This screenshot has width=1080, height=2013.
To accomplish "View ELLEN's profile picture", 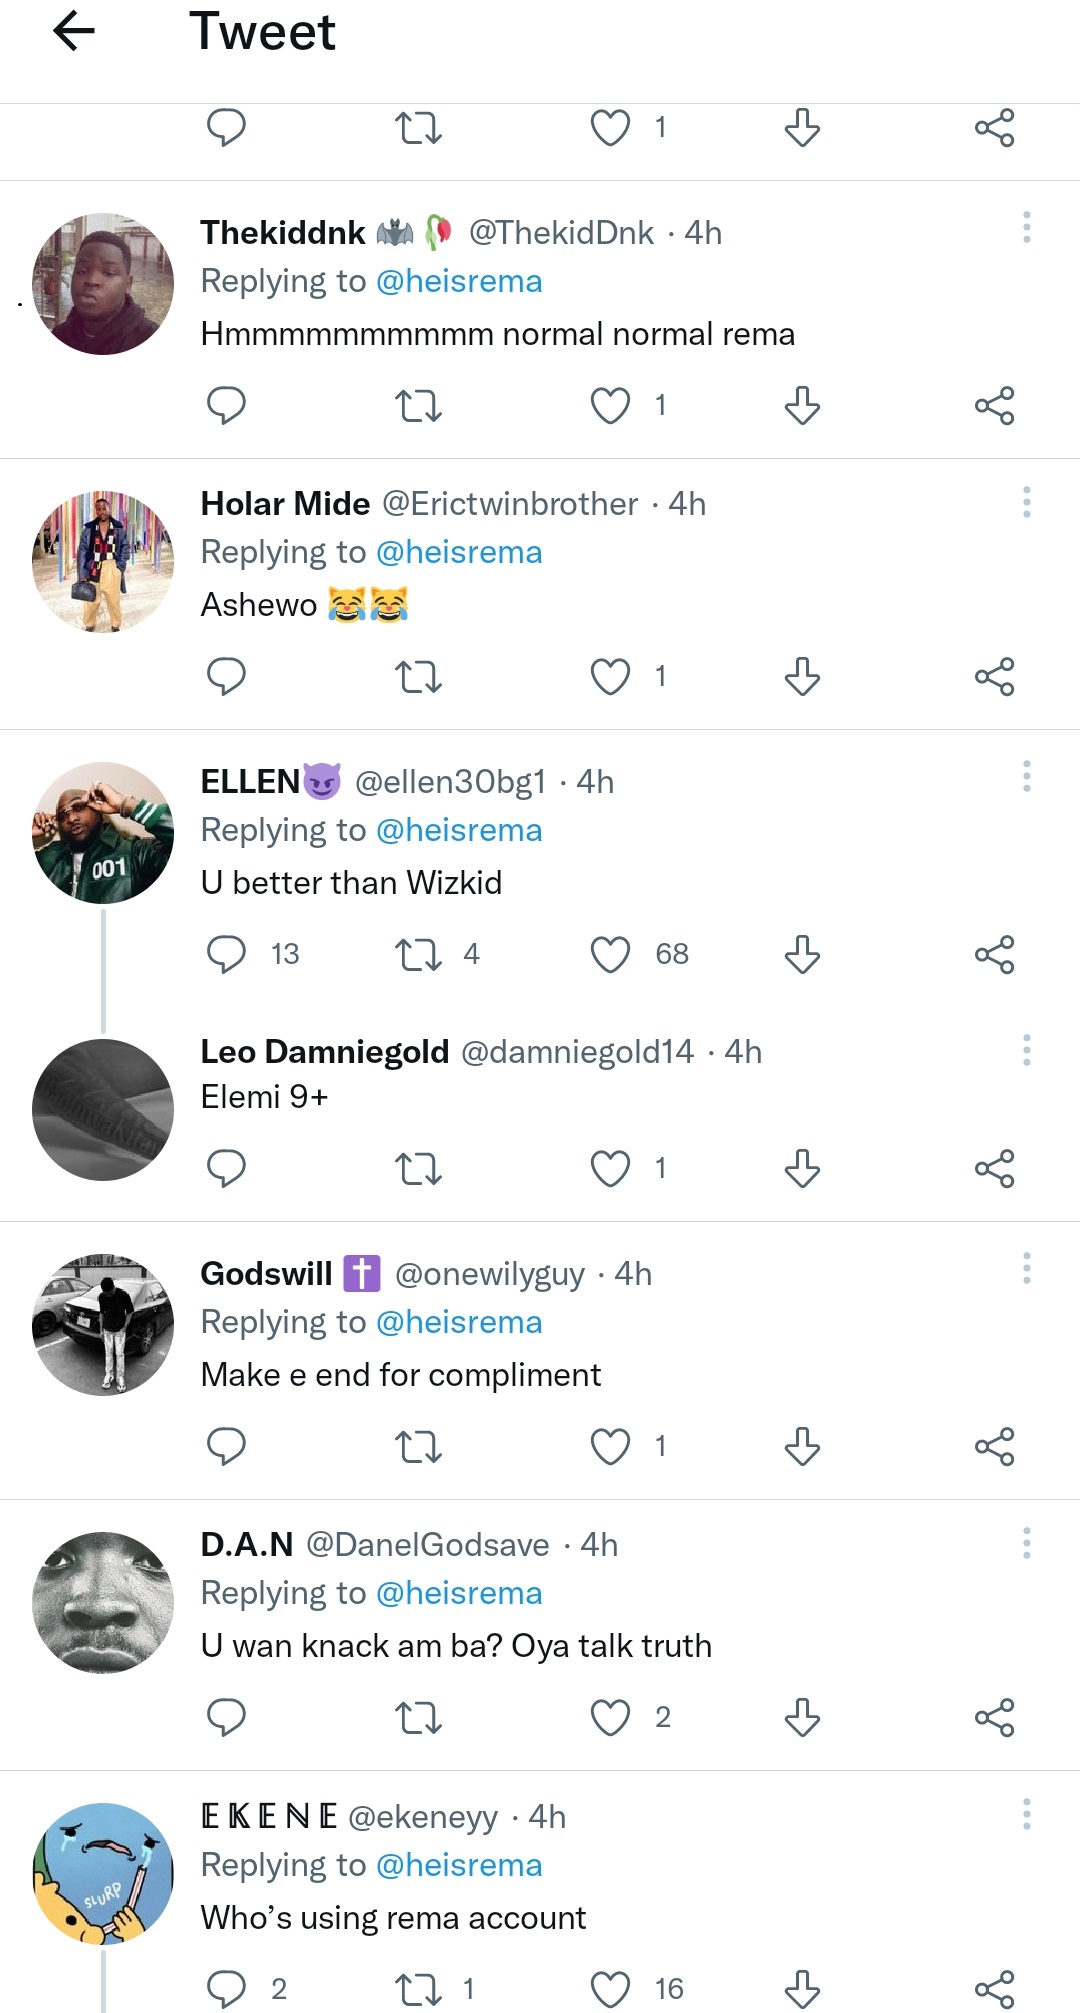I will (x=103, y=833).
